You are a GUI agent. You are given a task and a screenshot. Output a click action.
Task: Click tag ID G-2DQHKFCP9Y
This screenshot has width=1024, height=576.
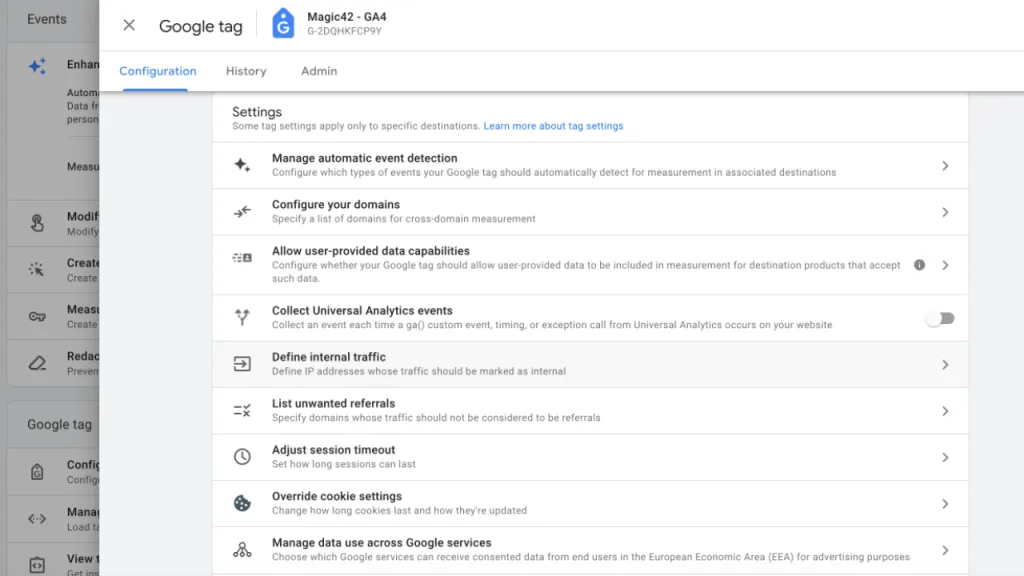[x=344, y=31]
